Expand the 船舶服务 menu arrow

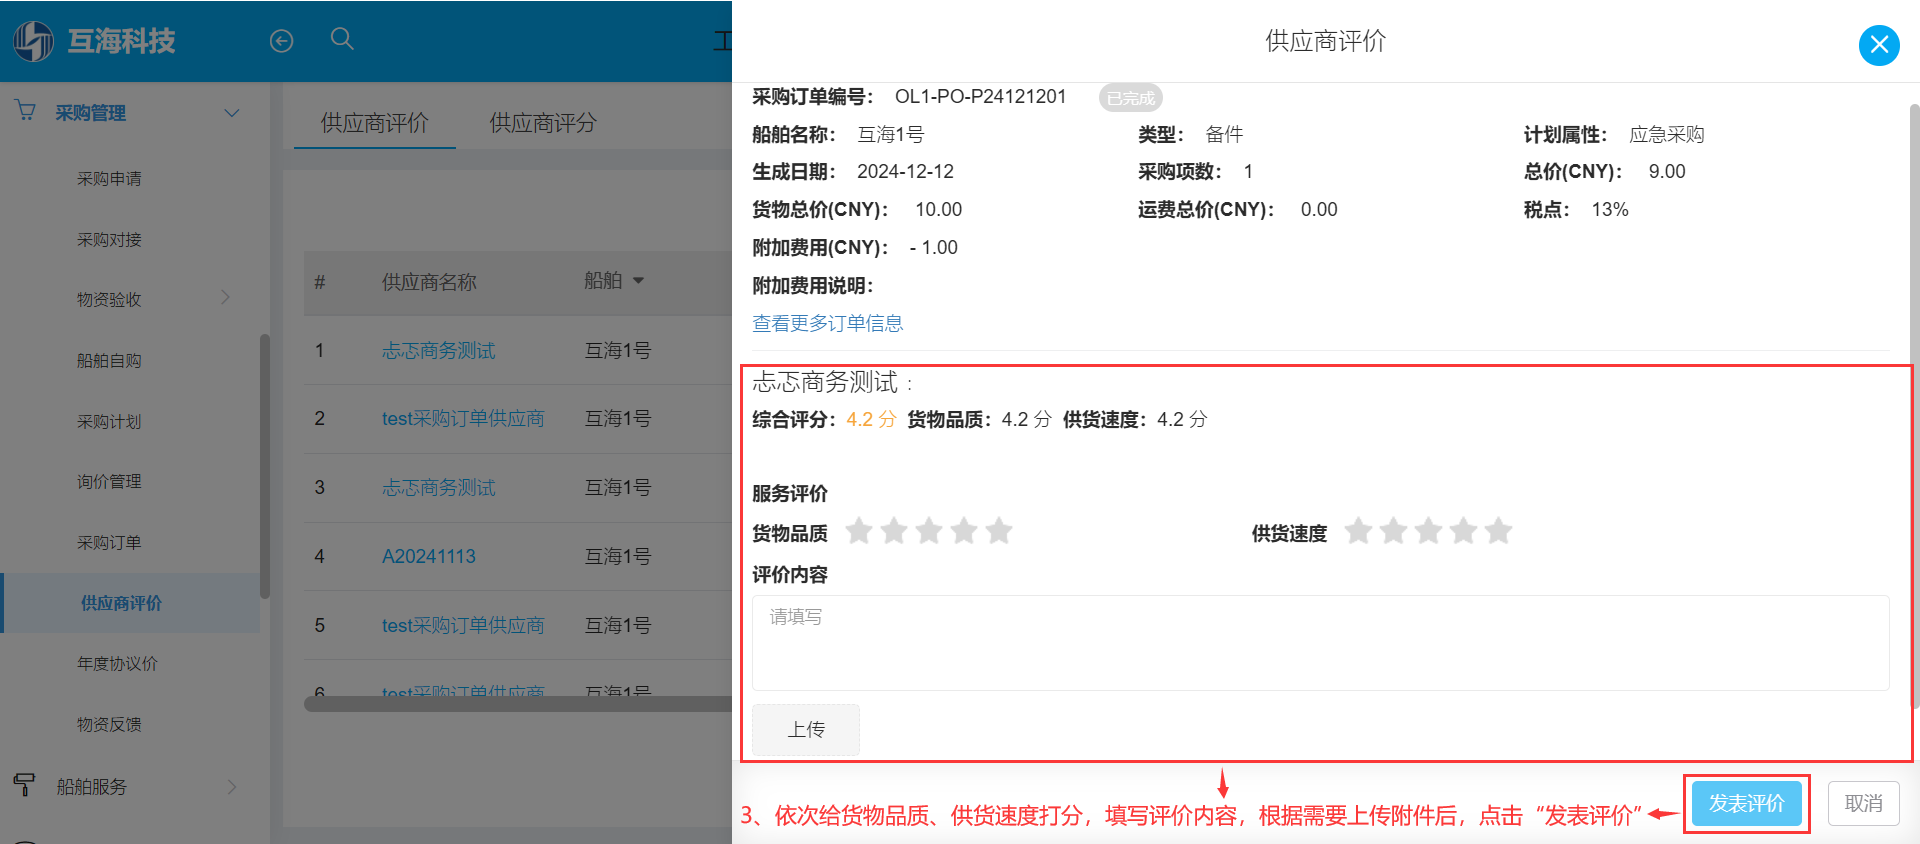coord(232,786)
